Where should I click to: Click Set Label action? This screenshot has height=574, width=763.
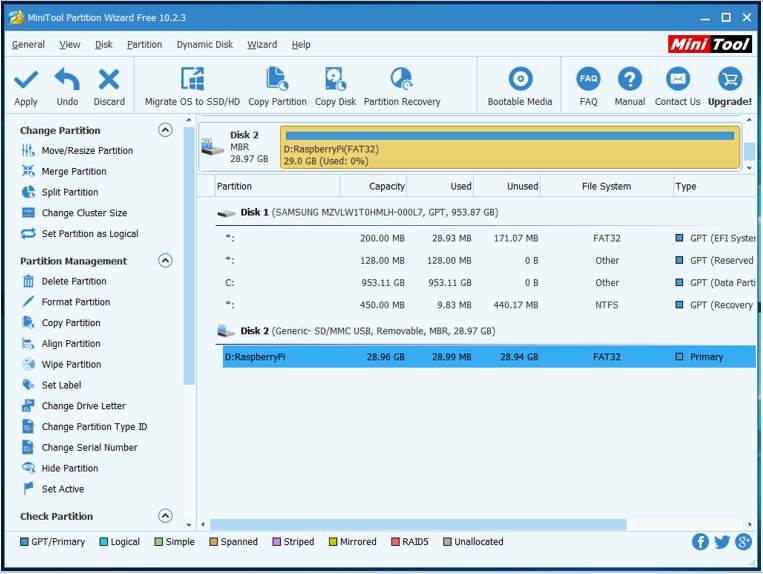61,385
